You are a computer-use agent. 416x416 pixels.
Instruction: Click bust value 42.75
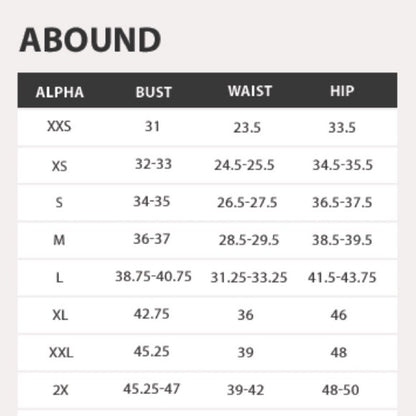[152, 314]
